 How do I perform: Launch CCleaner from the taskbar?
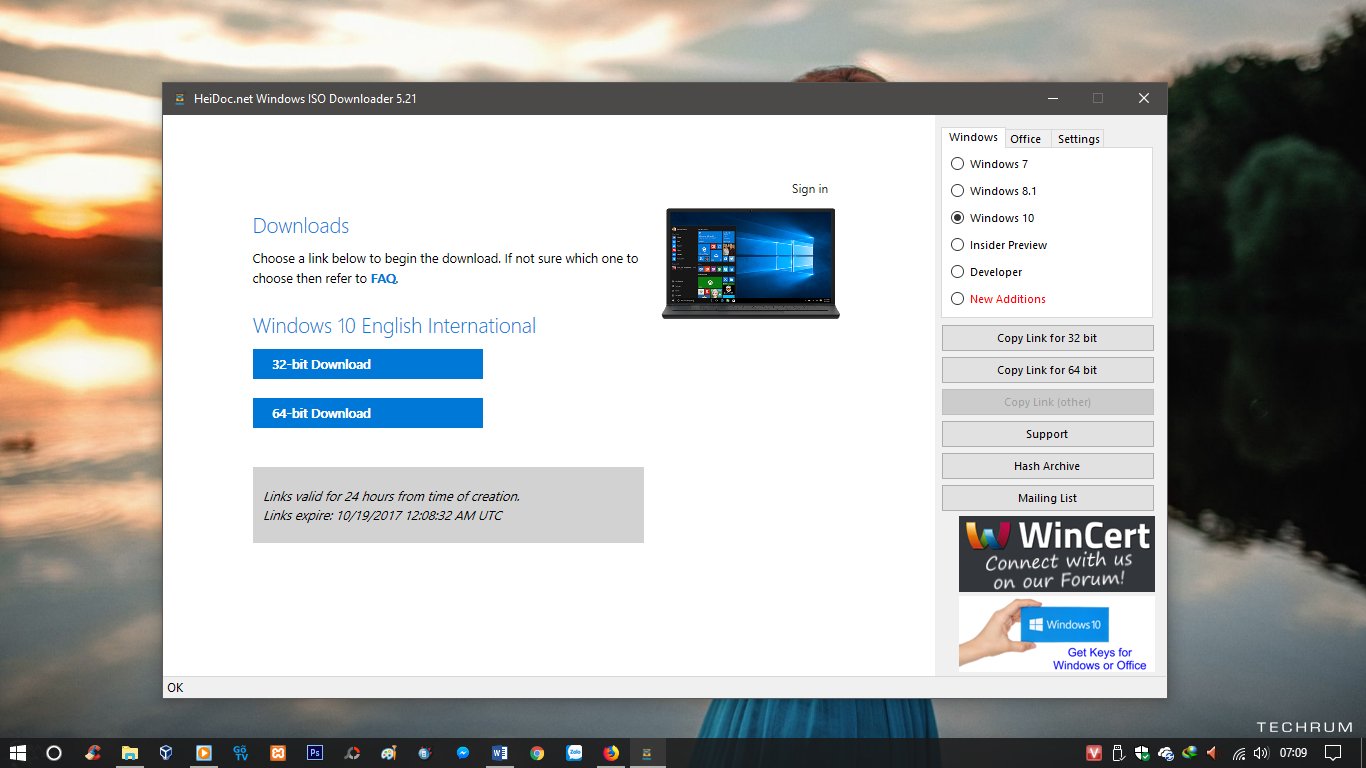click(93, 753)
